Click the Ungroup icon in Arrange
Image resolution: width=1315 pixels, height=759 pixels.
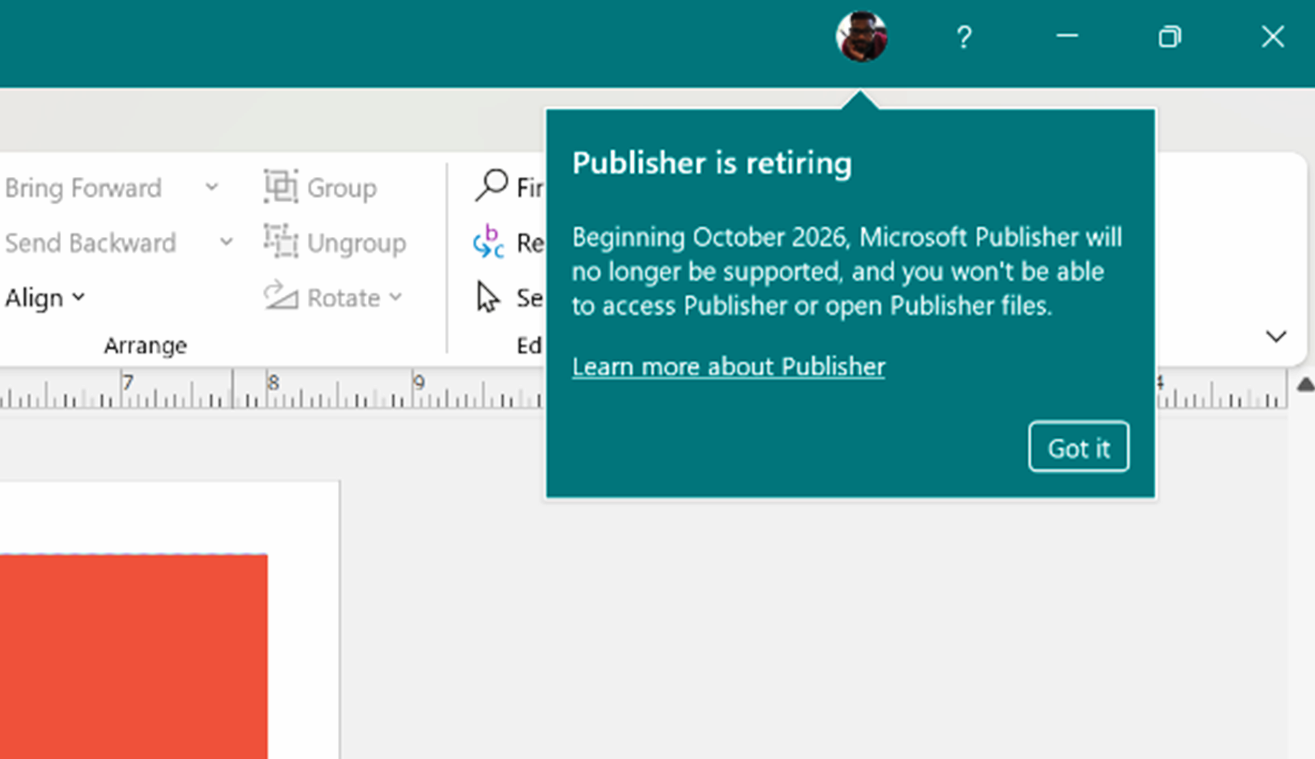click(x=281, y=242)
